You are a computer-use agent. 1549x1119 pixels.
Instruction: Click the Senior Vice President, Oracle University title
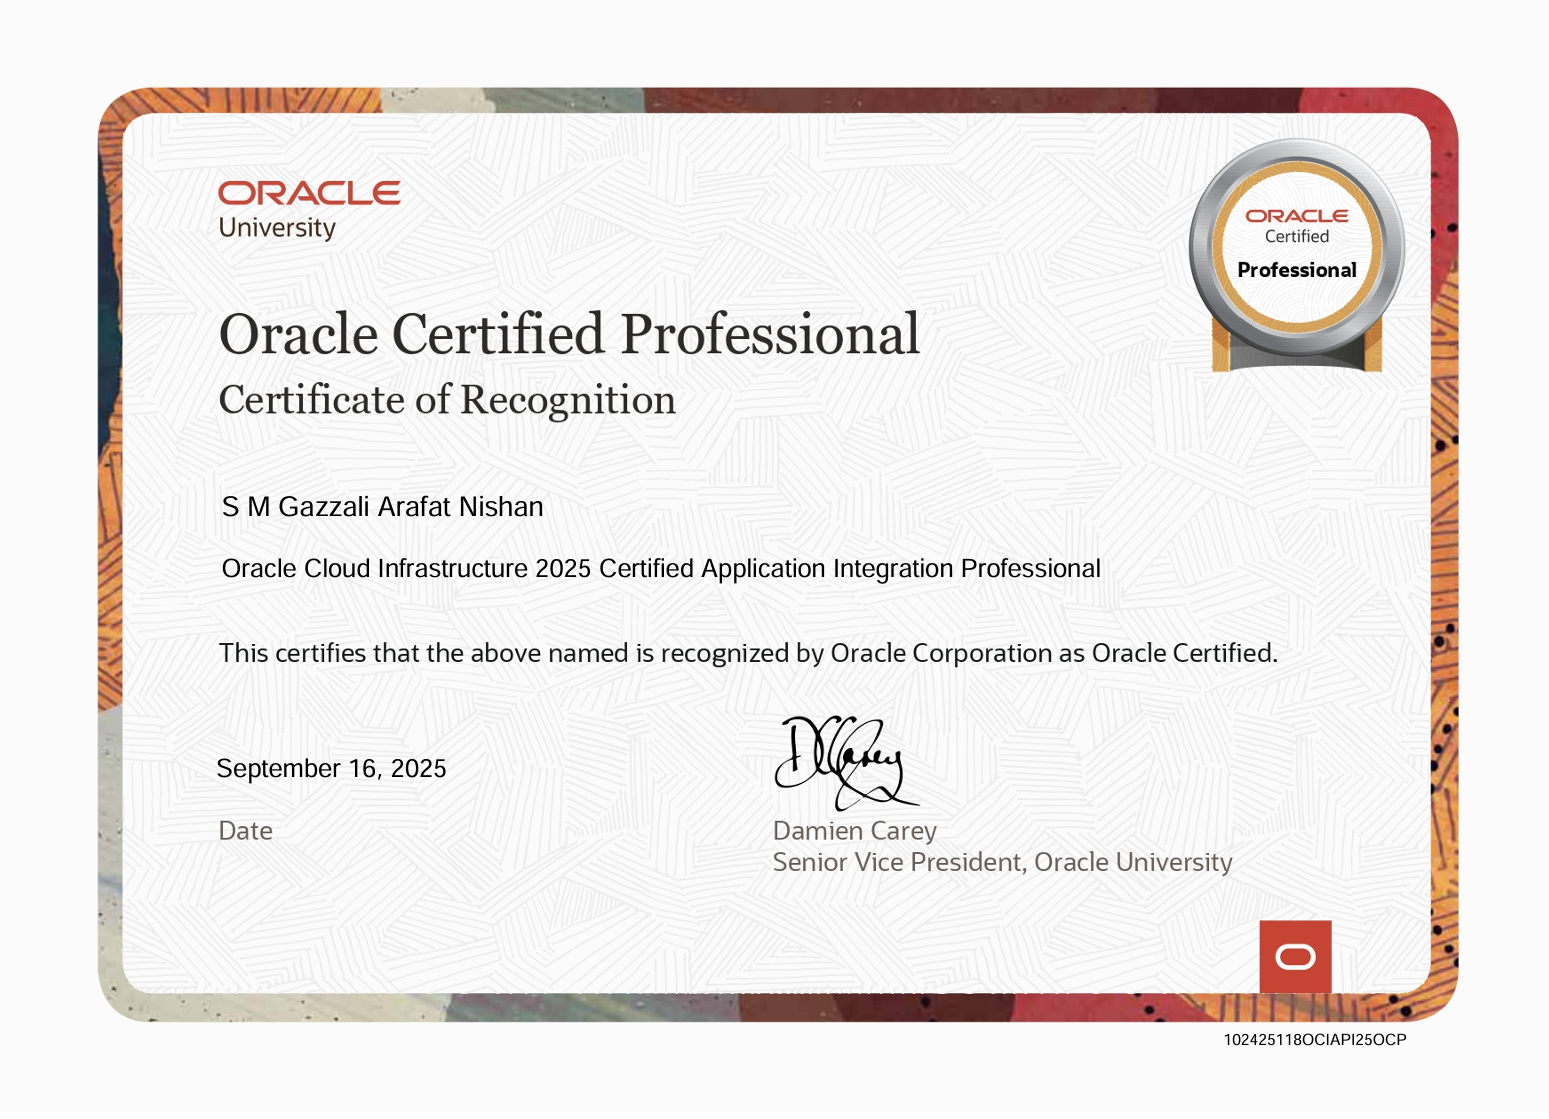(x=1002, y=862)
